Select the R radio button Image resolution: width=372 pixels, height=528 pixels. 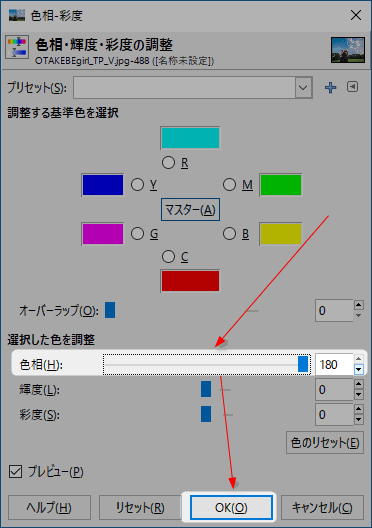coord(168,163)
